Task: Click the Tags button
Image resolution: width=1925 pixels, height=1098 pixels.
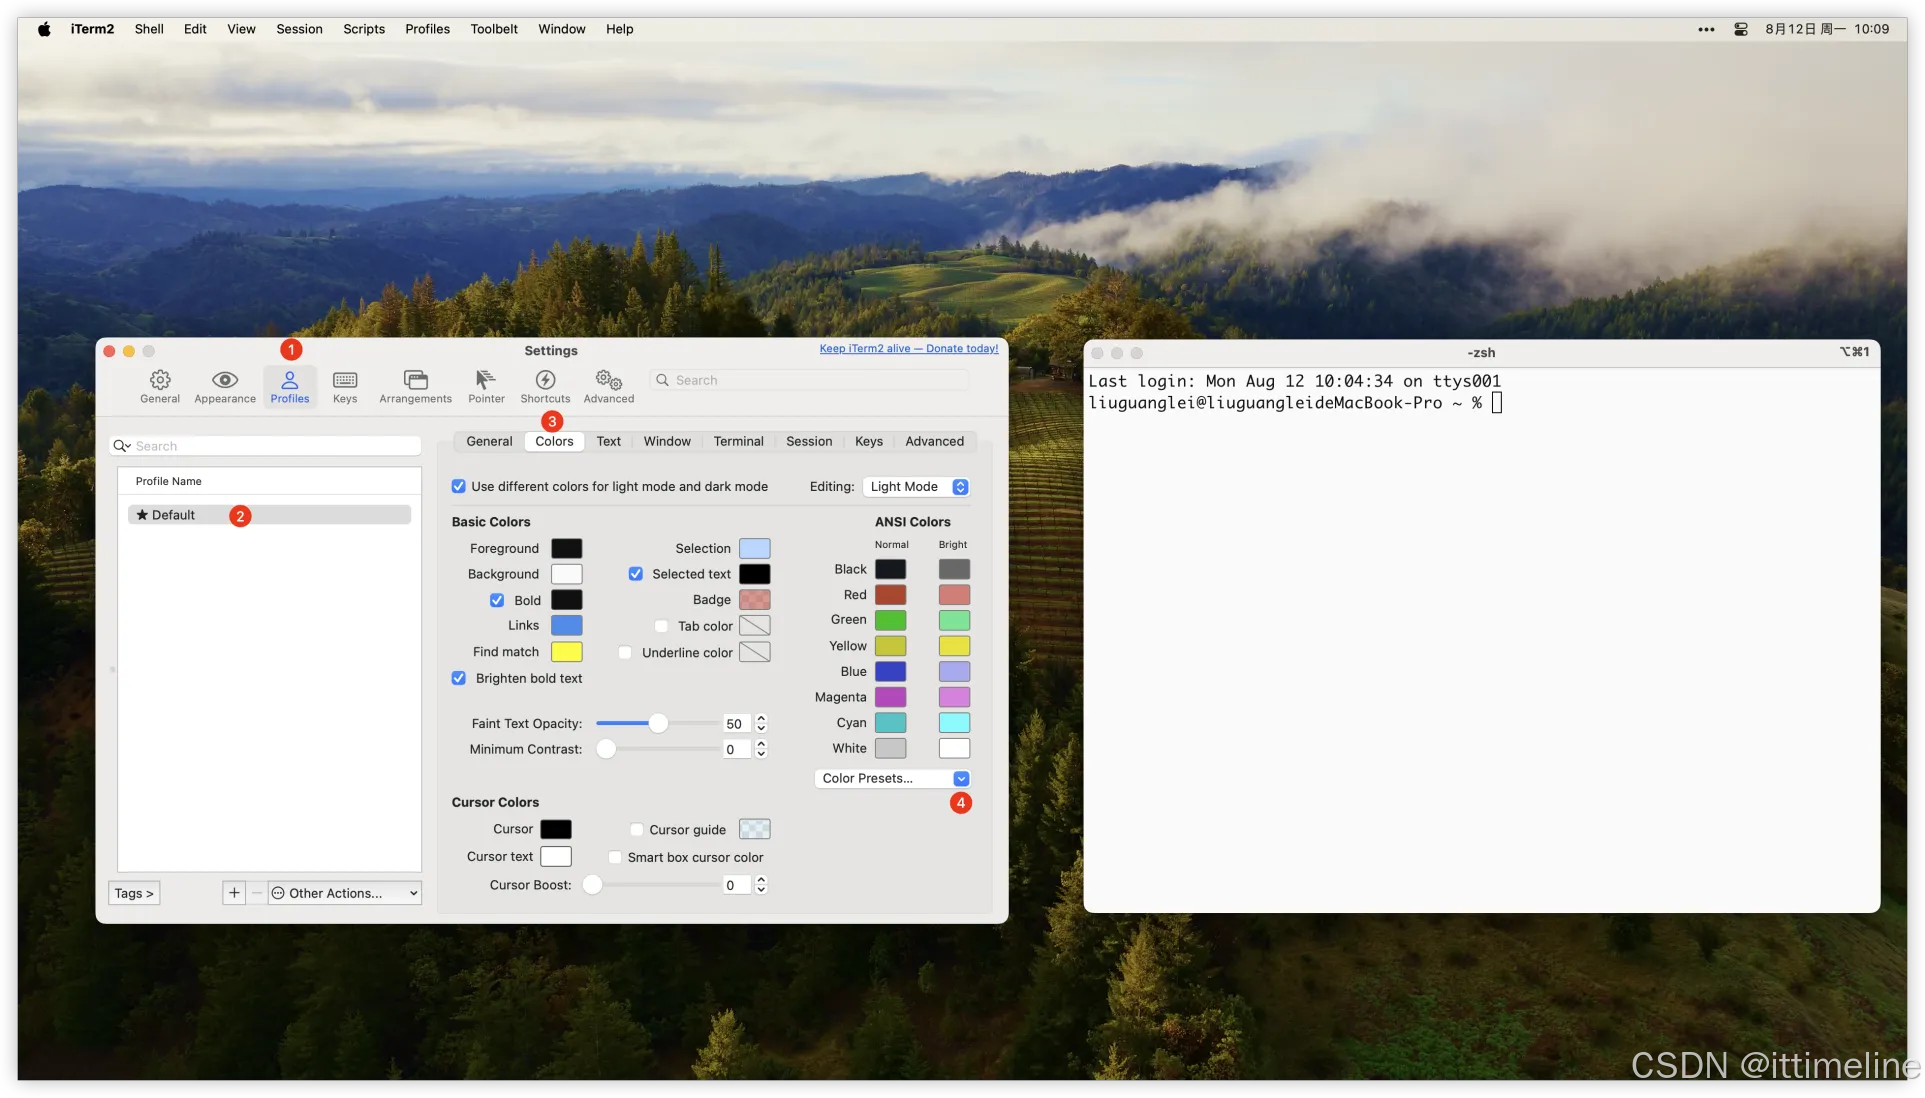Action: pyautogui.click(x=134, y=893)
